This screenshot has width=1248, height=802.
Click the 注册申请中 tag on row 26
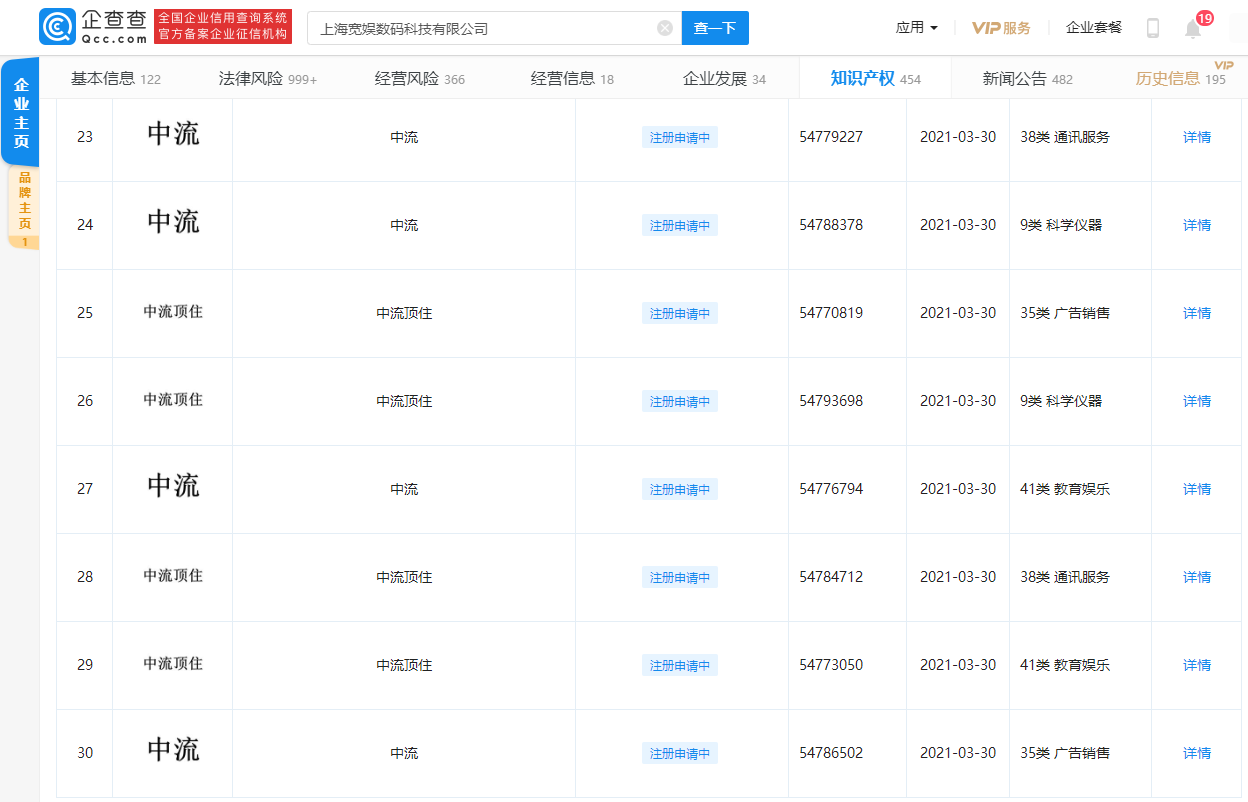tap(681, 401)
